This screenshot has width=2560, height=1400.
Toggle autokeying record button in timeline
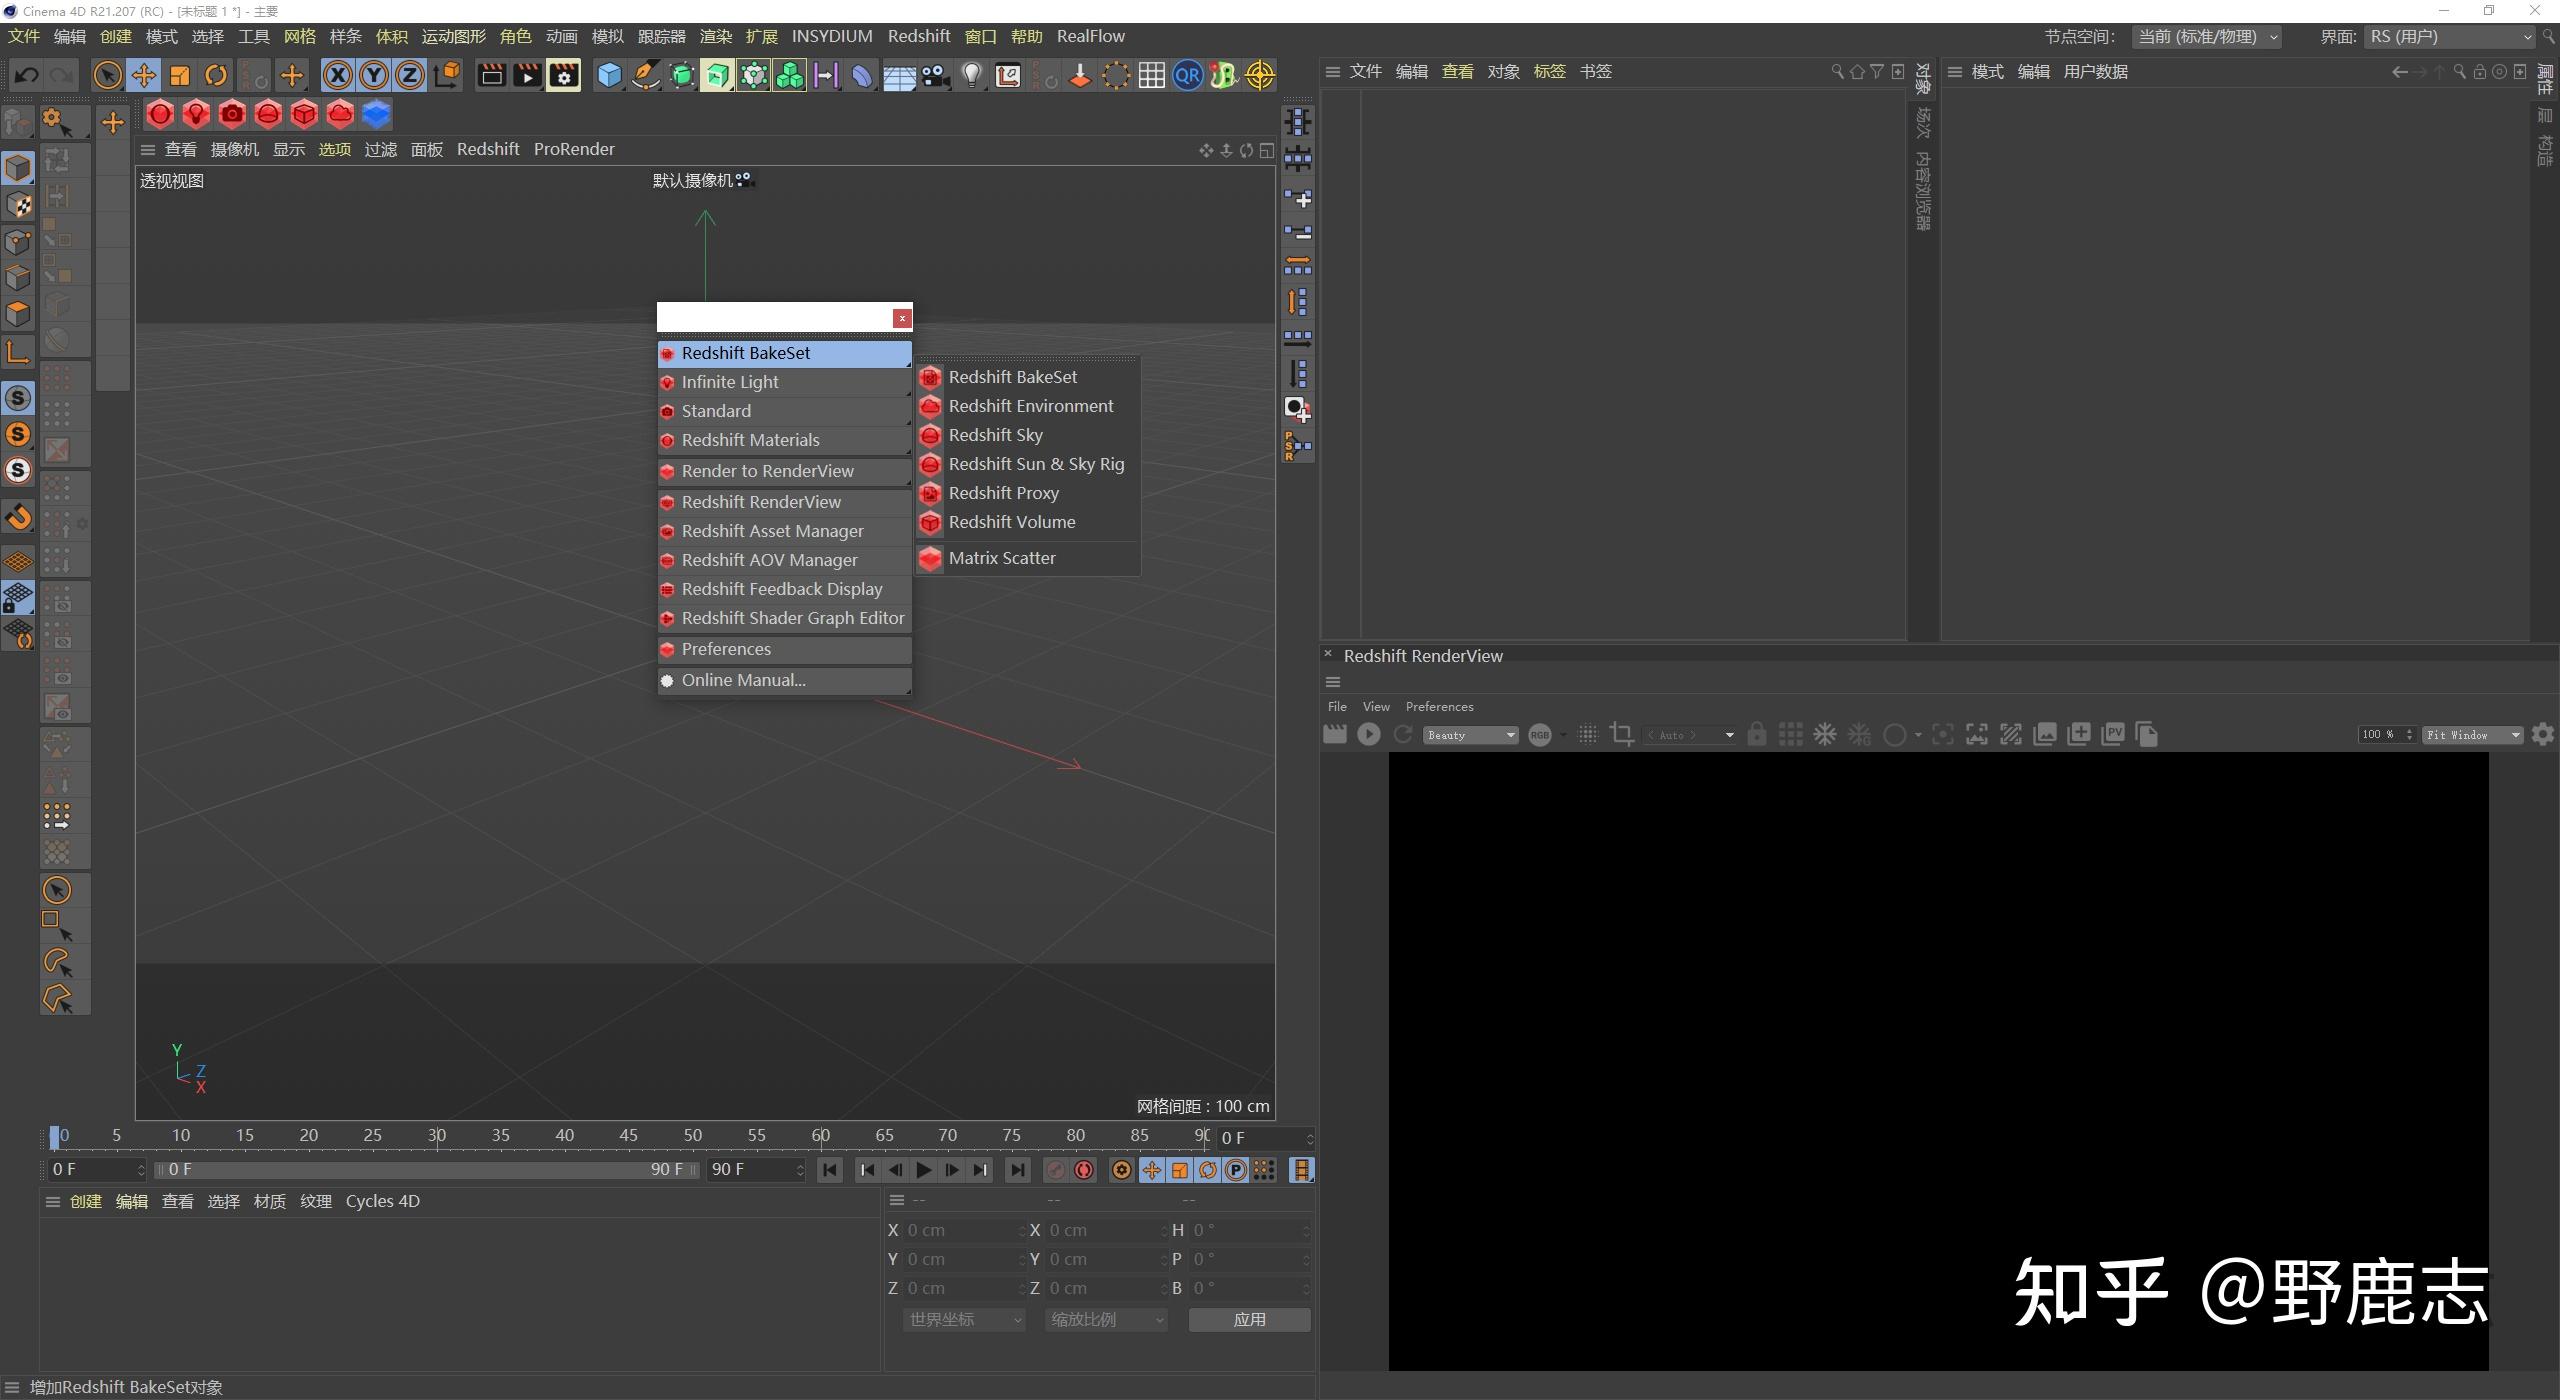tap(1083, 1170)
